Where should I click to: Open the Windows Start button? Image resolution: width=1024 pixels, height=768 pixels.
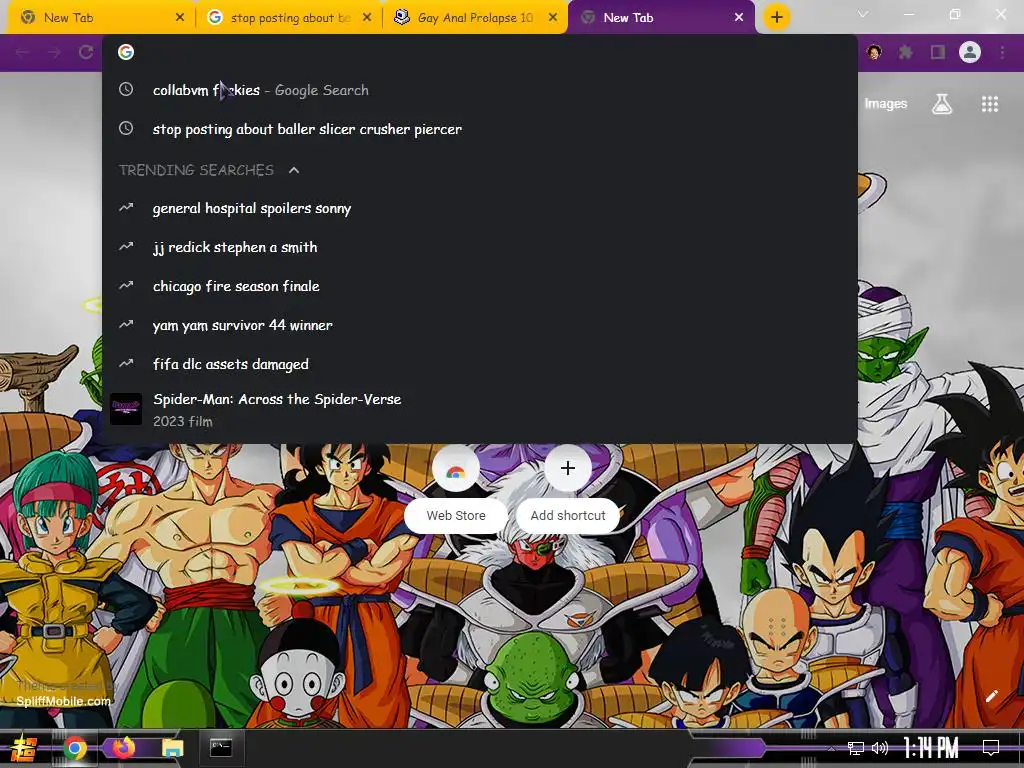[x=24, y=748]
